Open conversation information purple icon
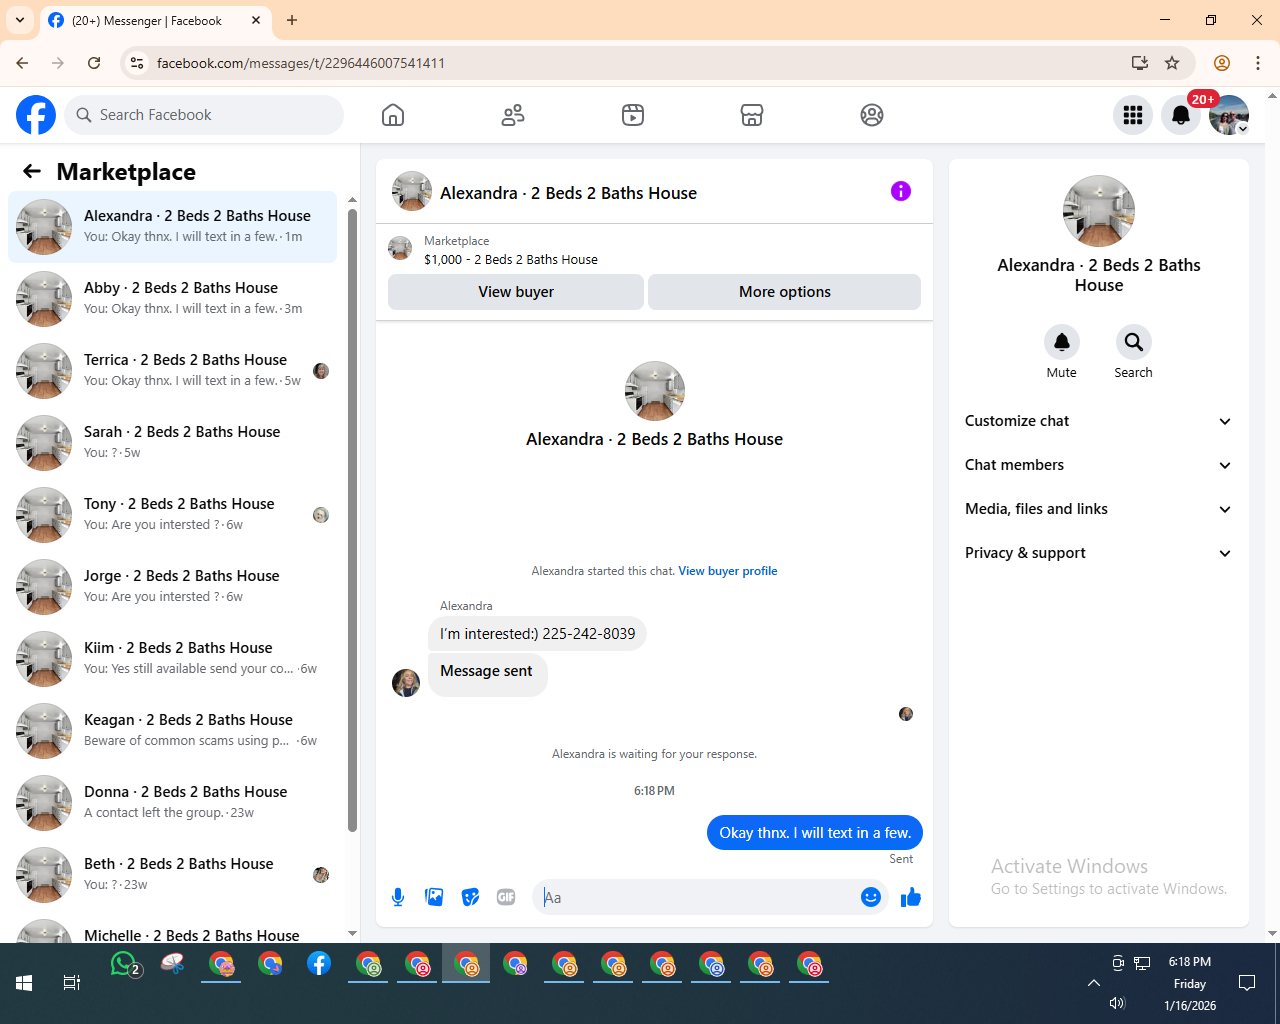This screenshot has height=1024, width=1280. (901, 191)
